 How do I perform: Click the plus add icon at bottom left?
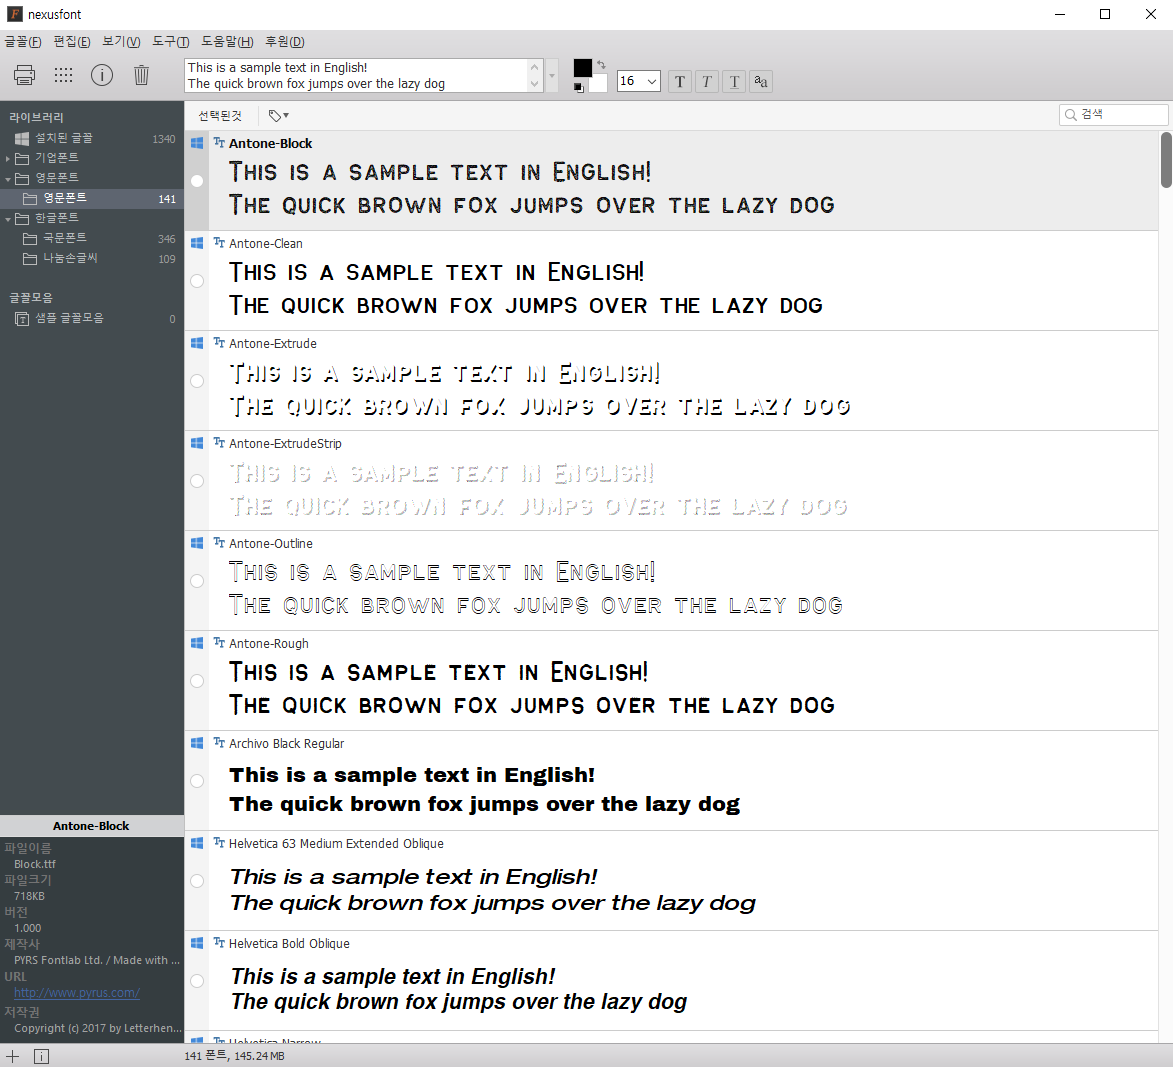pyautogui.click(x=12, y=1056)
